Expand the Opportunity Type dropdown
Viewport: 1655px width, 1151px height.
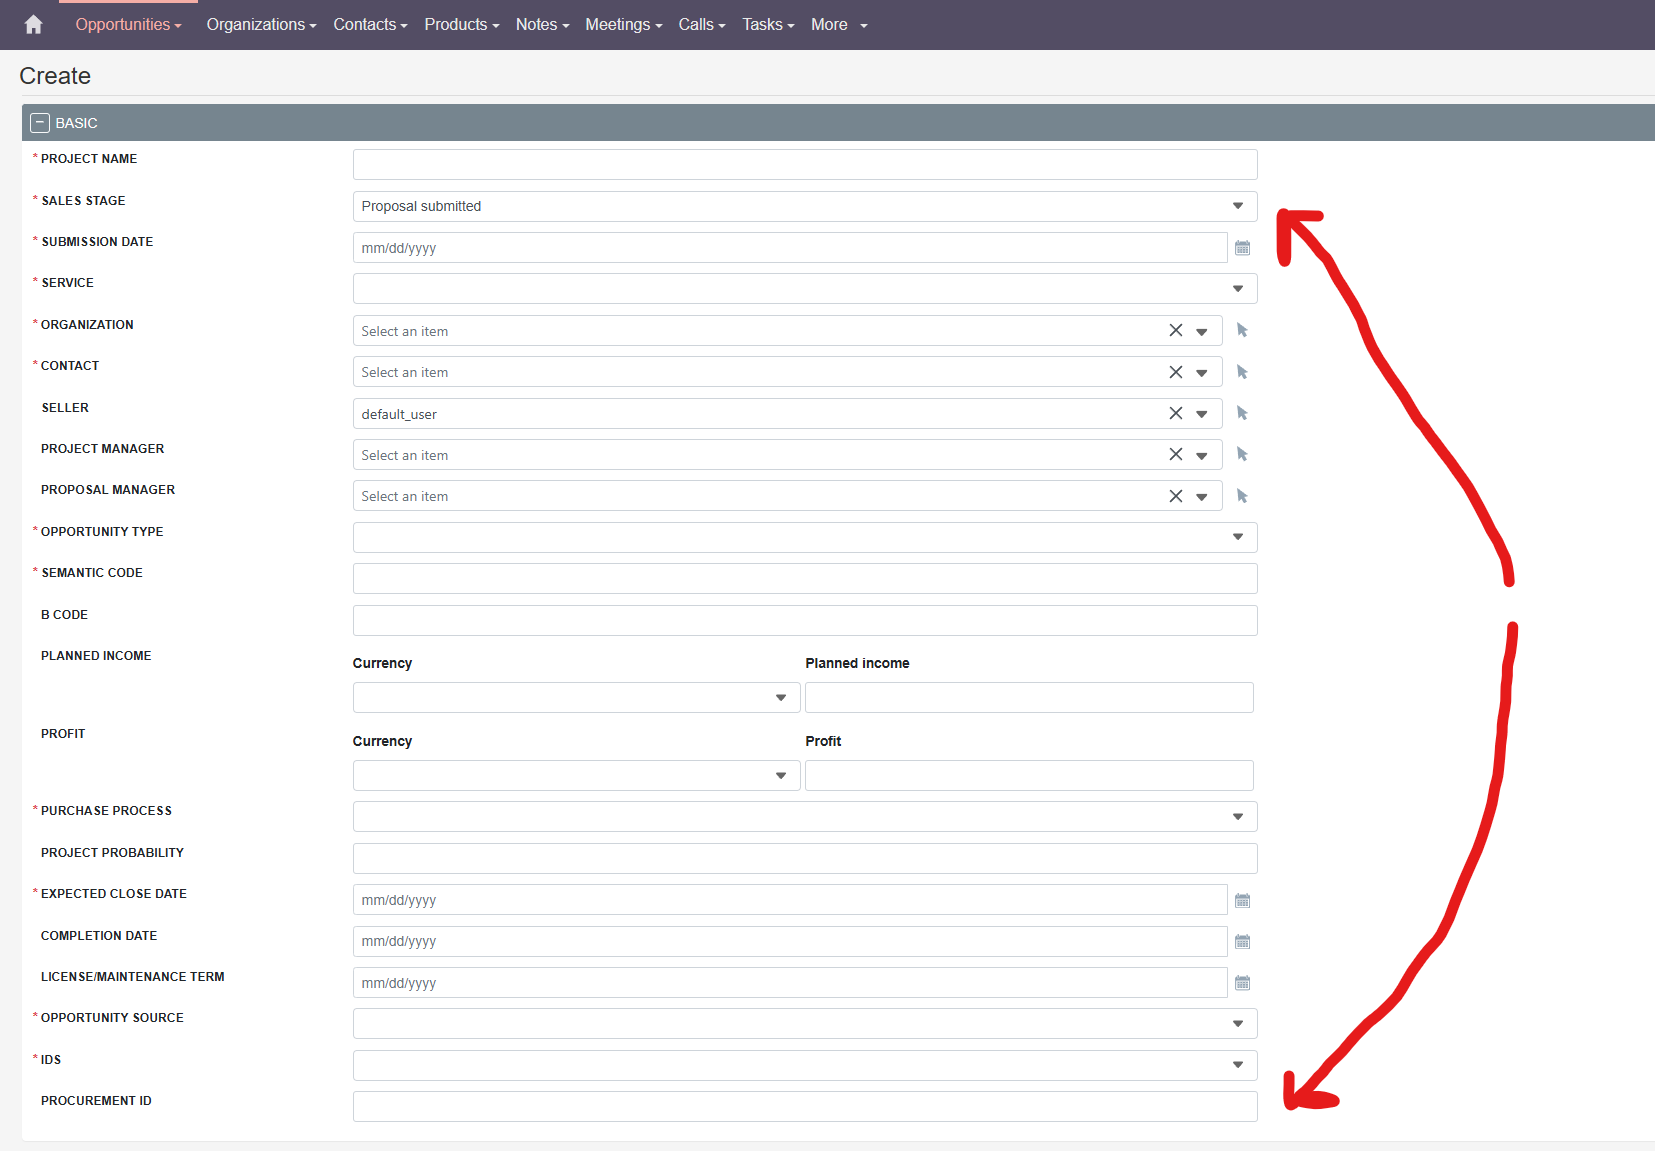804,537
